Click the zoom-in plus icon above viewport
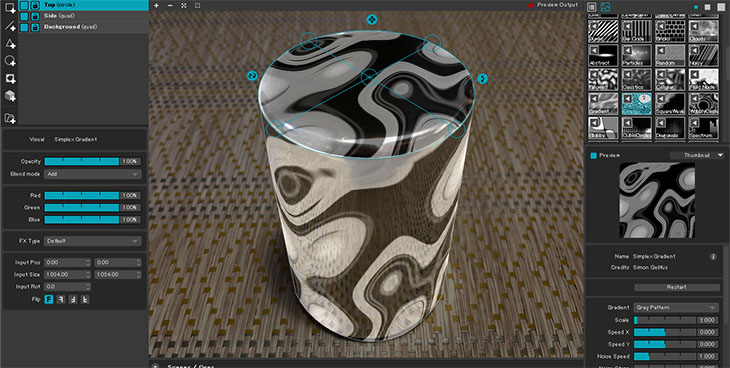730x368 pixels. coord(156,6)
